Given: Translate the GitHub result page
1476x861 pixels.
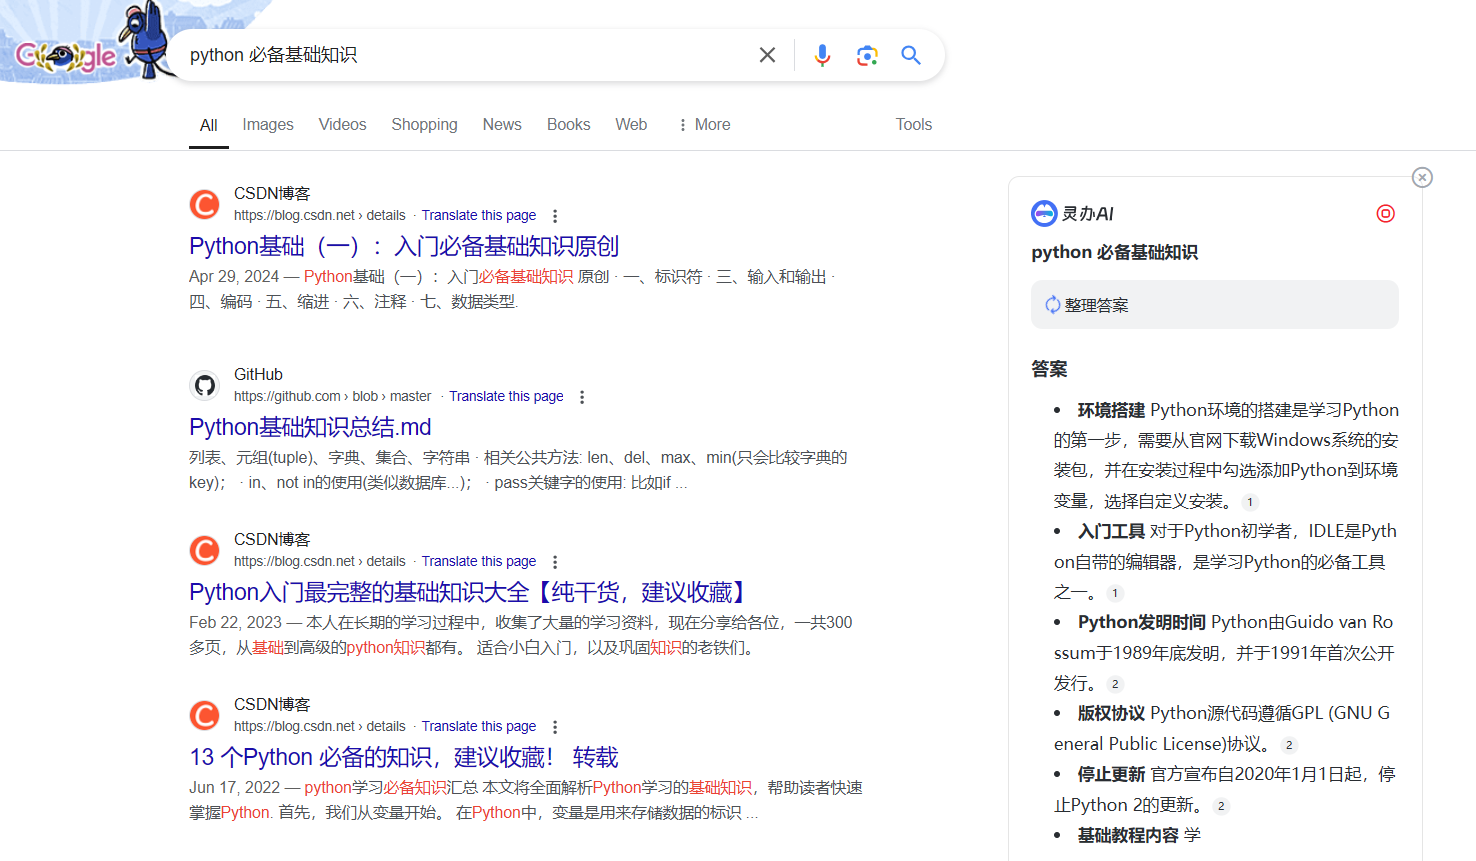Looking at the screenshot, I should (506, 396).
